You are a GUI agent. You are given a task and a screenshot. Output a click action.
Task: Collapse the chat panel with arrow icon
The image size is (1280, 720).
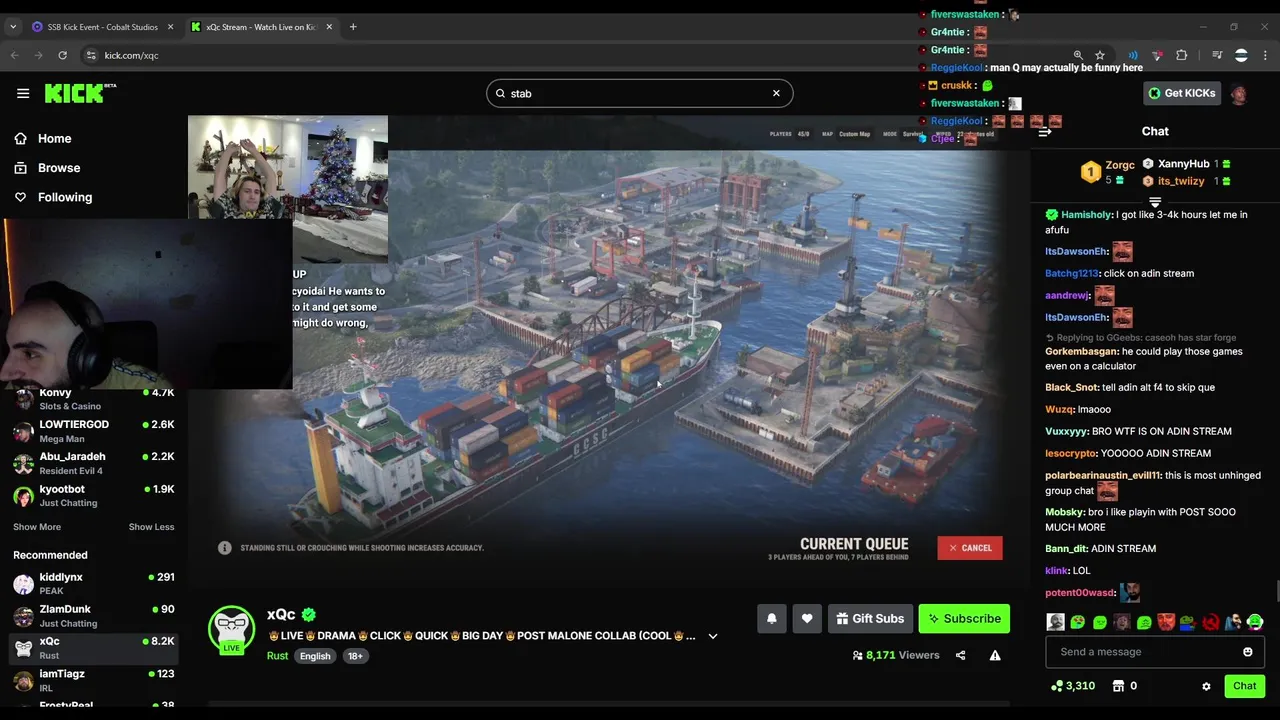[x=1045, y=131]
